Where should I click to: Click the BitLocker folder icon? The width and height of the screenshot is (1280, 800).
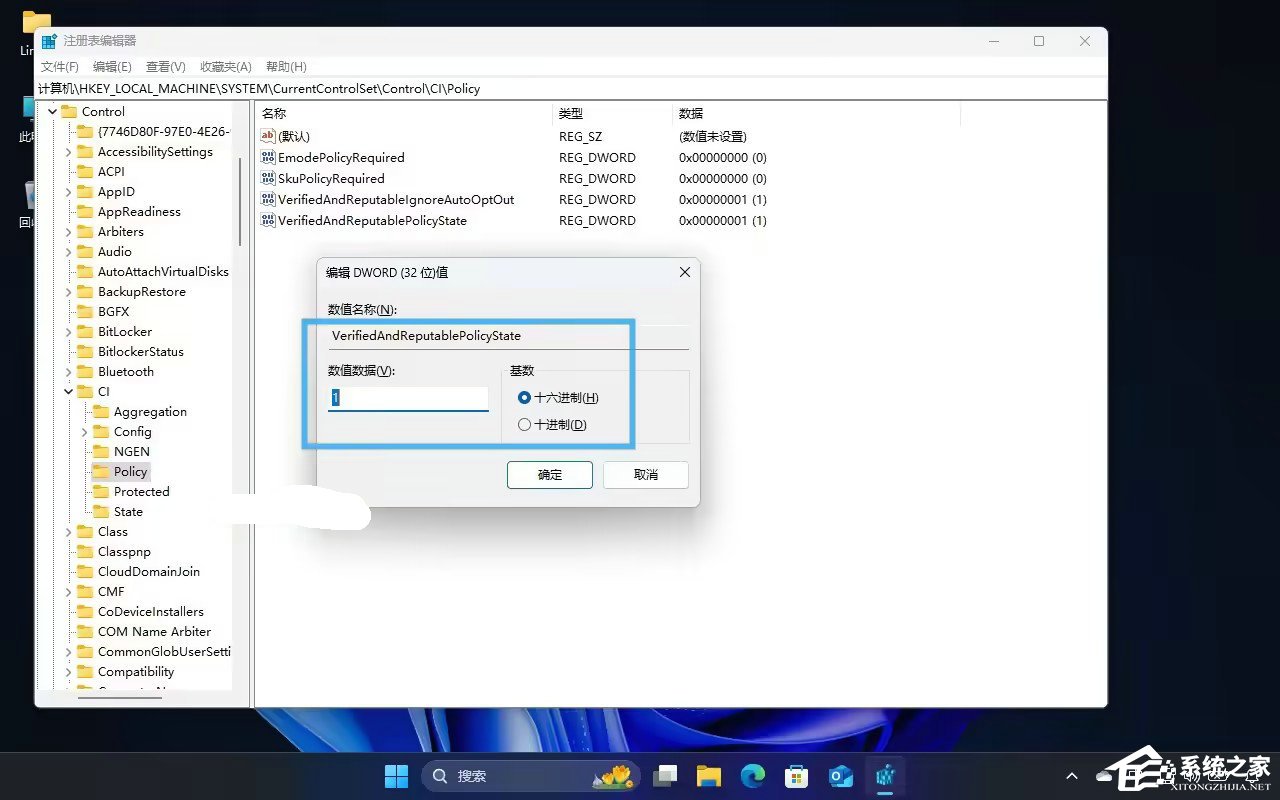[85, 331]
